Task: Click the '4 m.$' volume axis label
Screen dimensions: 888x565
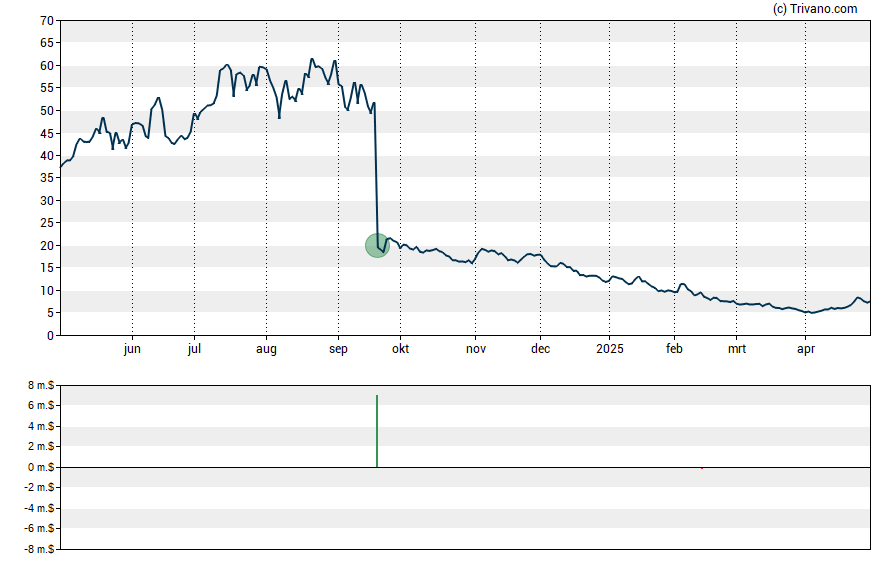Action: pos(41,426)
